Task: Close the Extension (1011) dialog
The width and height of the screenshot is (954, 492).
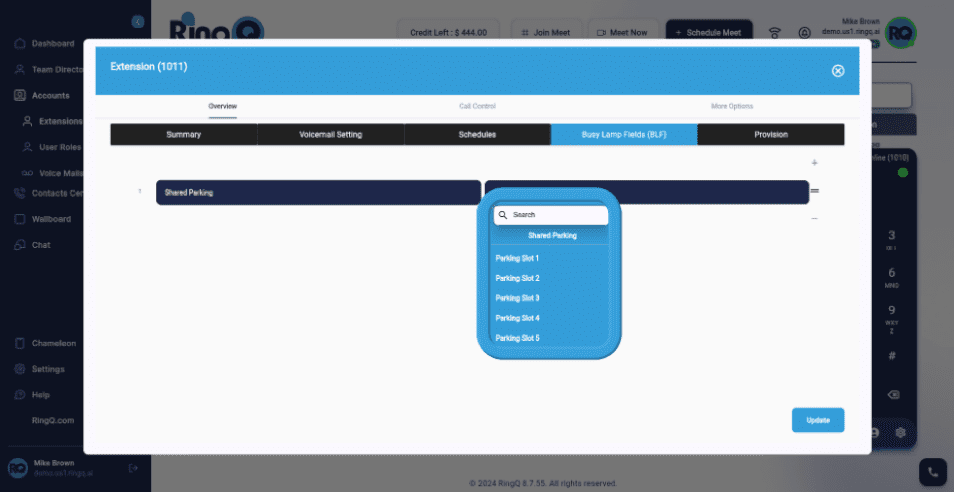Action: point(838,71)
